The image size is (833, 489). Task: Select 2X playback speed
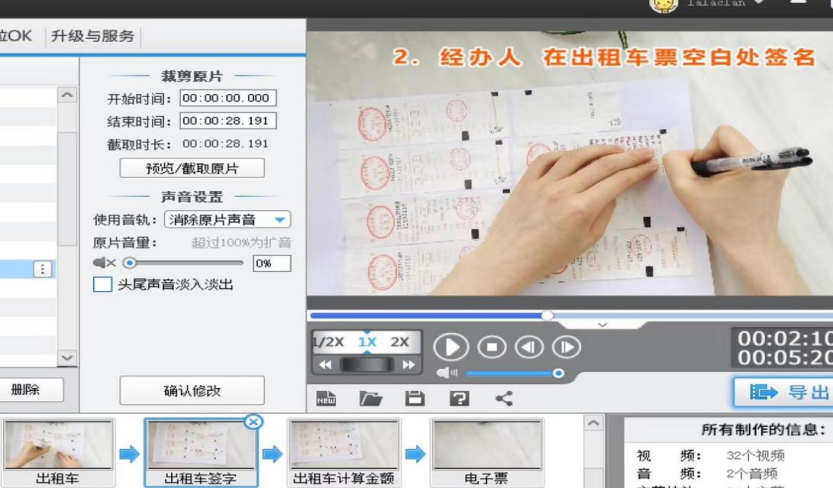tap(400, 342)
